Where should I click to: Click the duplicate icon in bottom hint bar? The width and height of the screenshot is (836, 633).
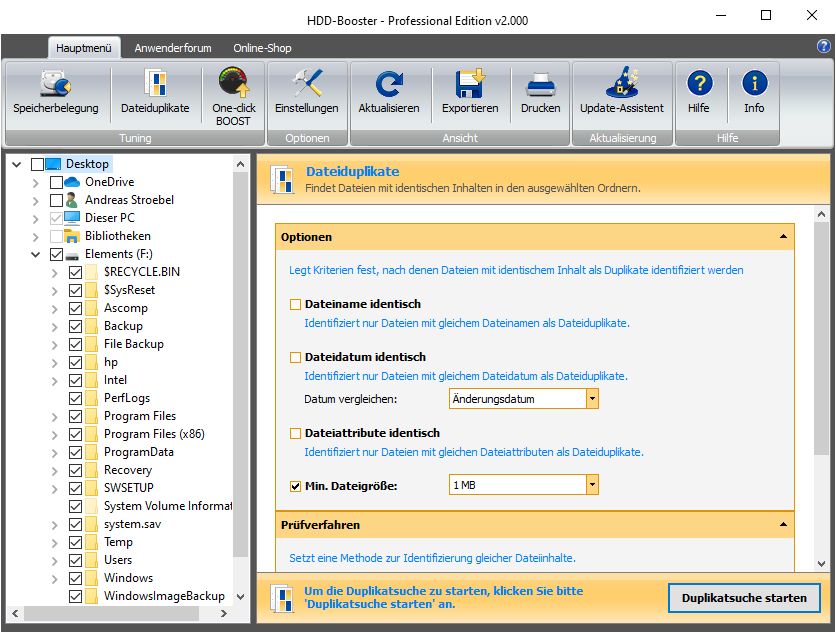pyautogui.click(x=282, y=598)
